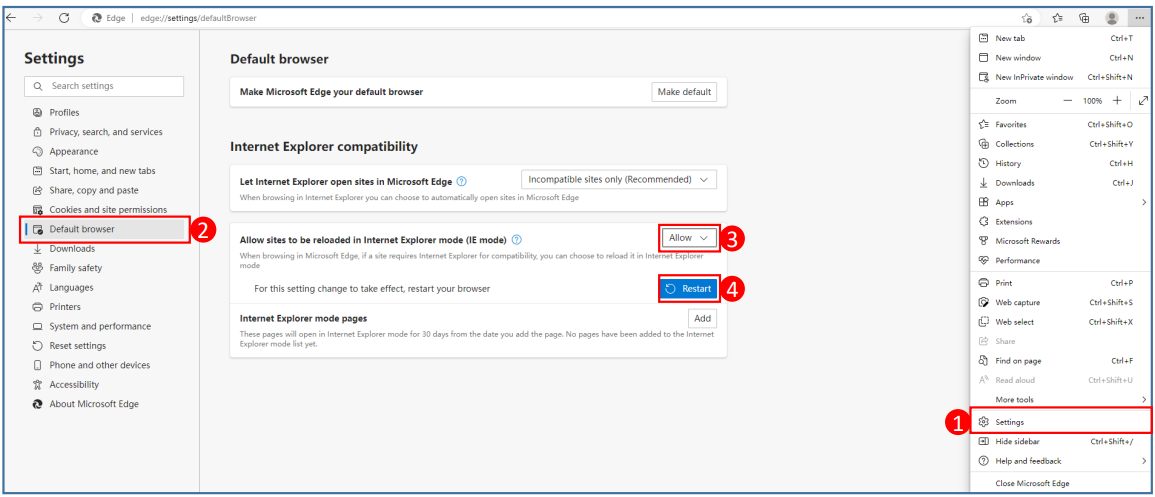
Task: Choose Web select from the menu
Action: [1059, 322]
